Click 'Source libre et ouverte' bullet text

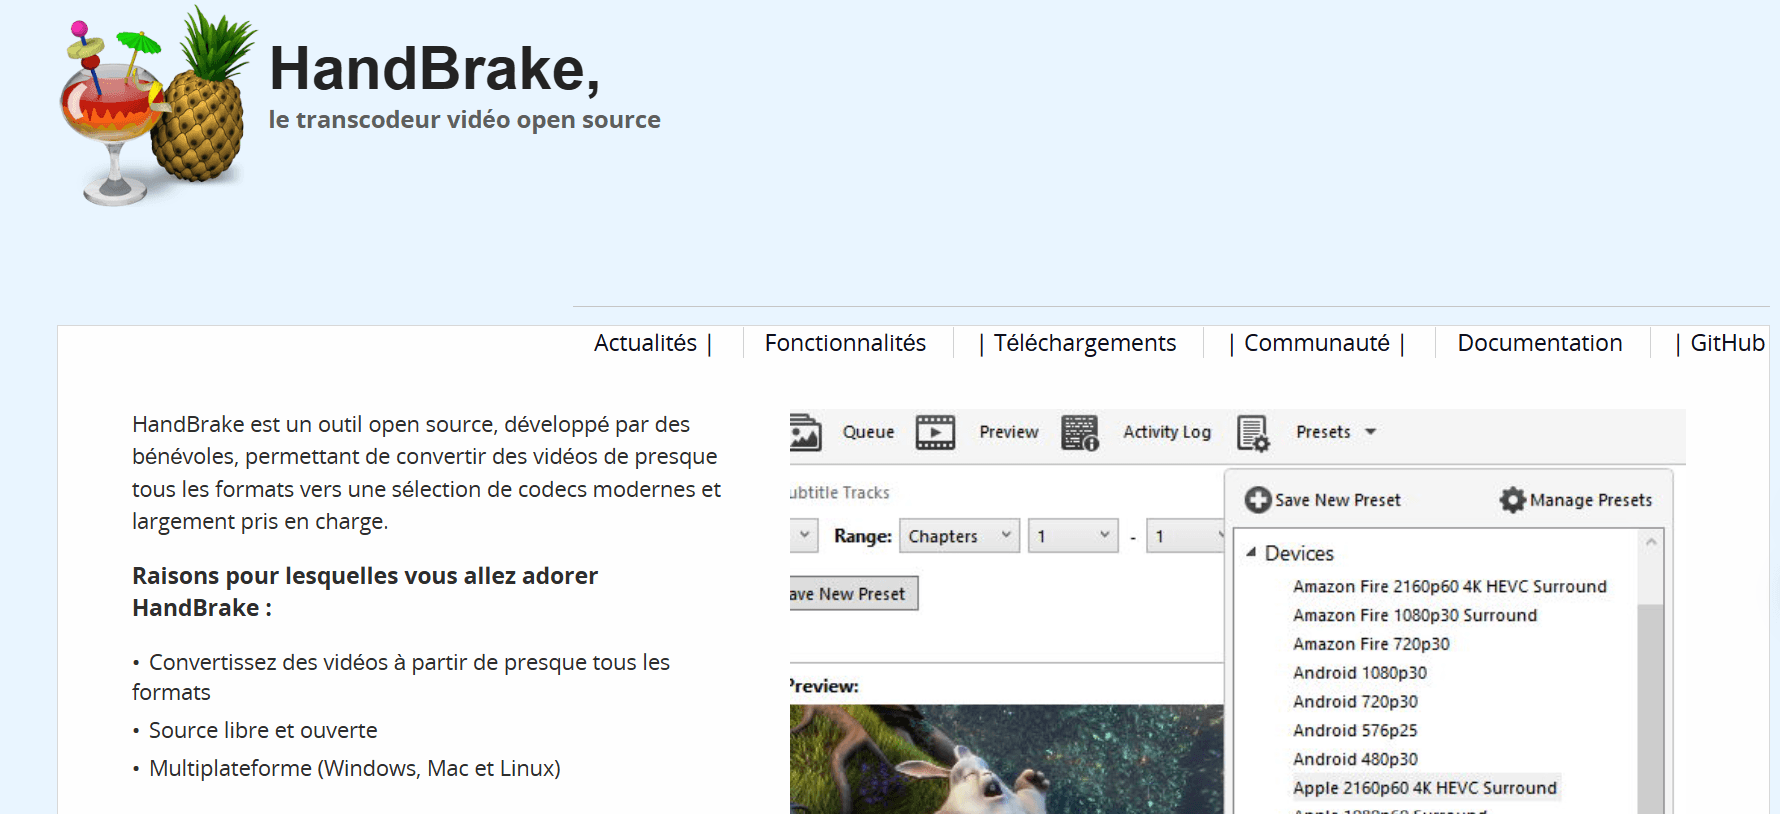click(x=263, y=730)
